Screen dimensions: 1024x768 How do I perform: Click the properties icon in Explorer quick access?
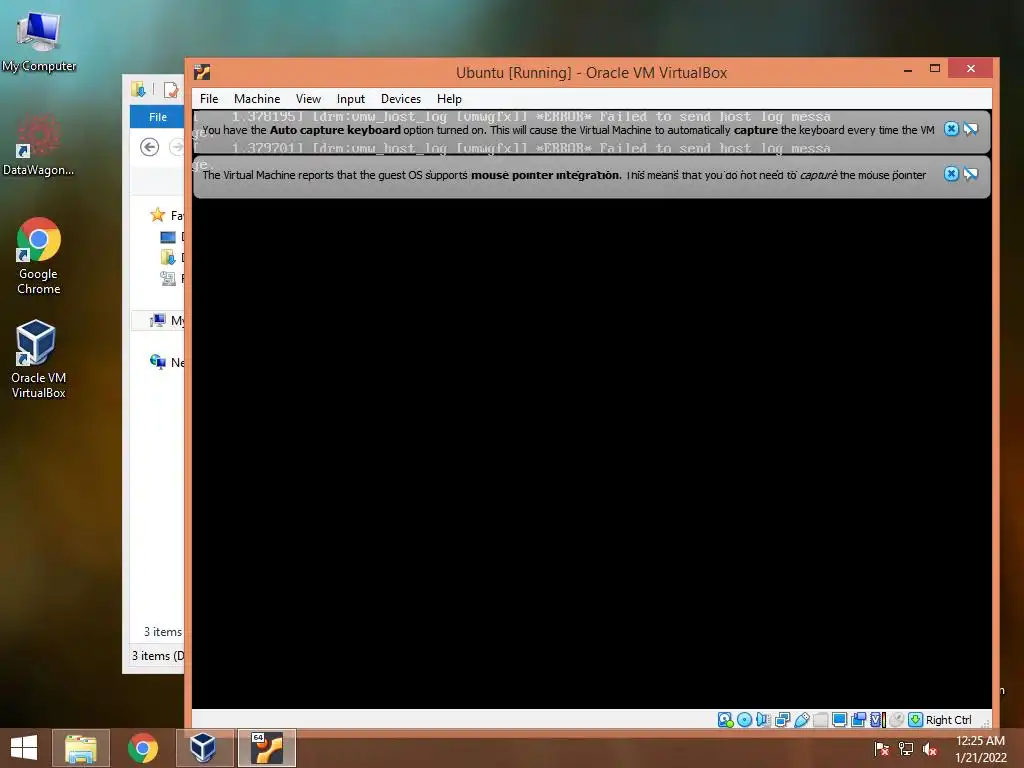point(171,89)
